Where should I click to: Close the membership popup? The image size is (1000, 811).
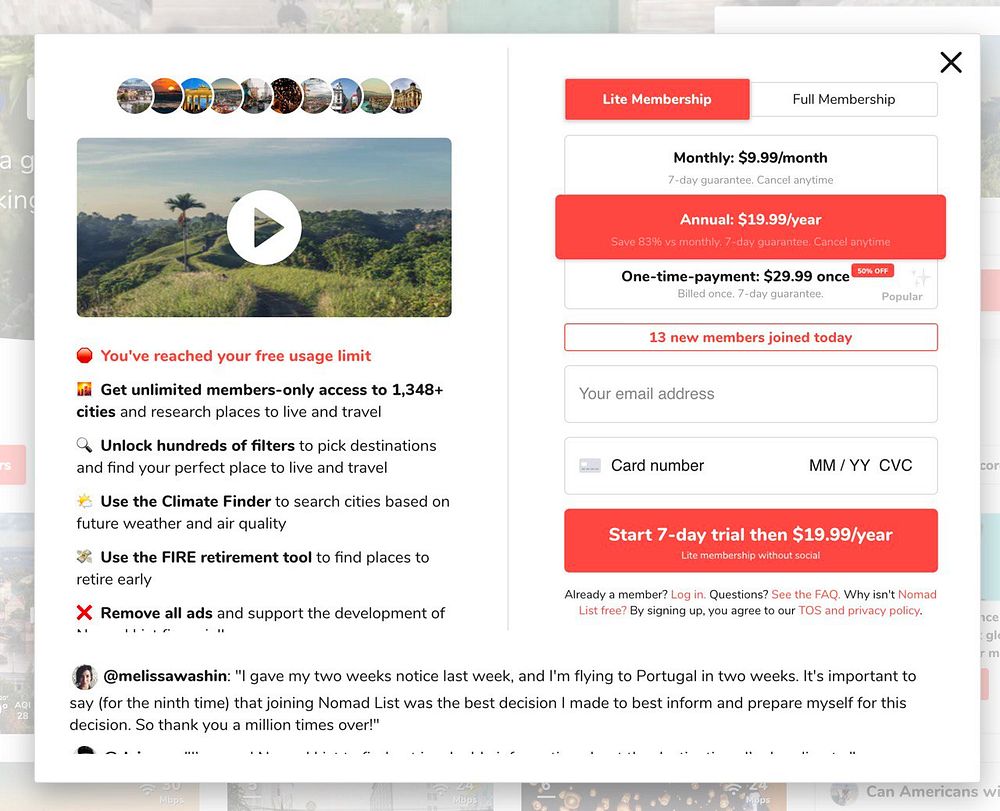tap(950, 62)
